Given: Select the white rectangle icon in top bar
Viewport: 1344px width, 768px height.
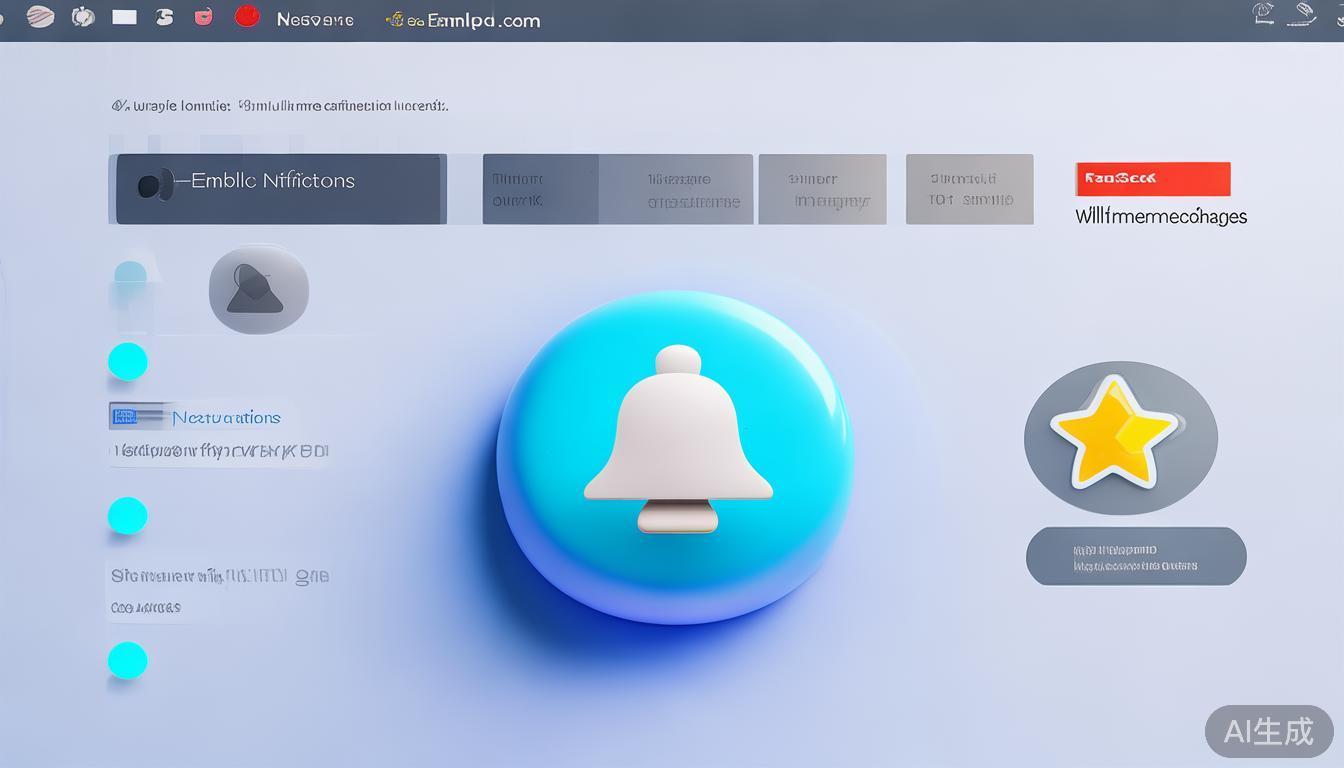Looking at the screenshot, I should tap(124, 17).
